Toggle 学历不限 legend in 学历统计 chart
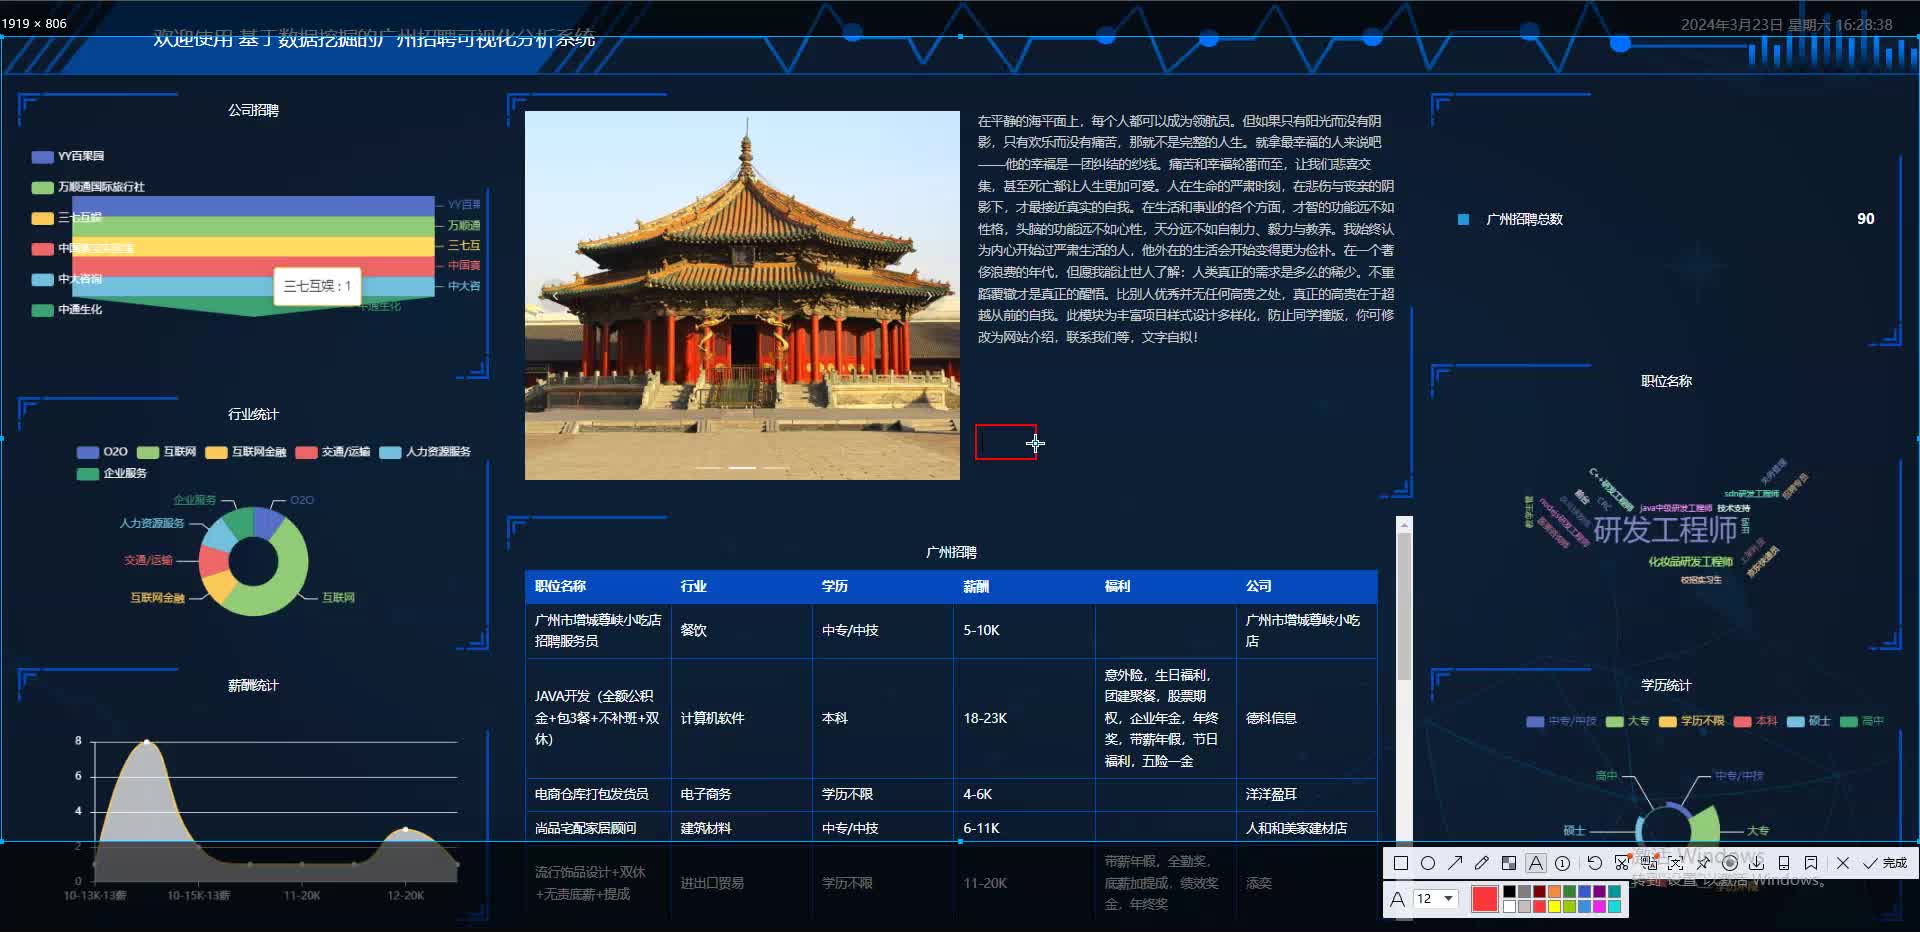Screen dimensions: 1920x932 [1691, 721]
